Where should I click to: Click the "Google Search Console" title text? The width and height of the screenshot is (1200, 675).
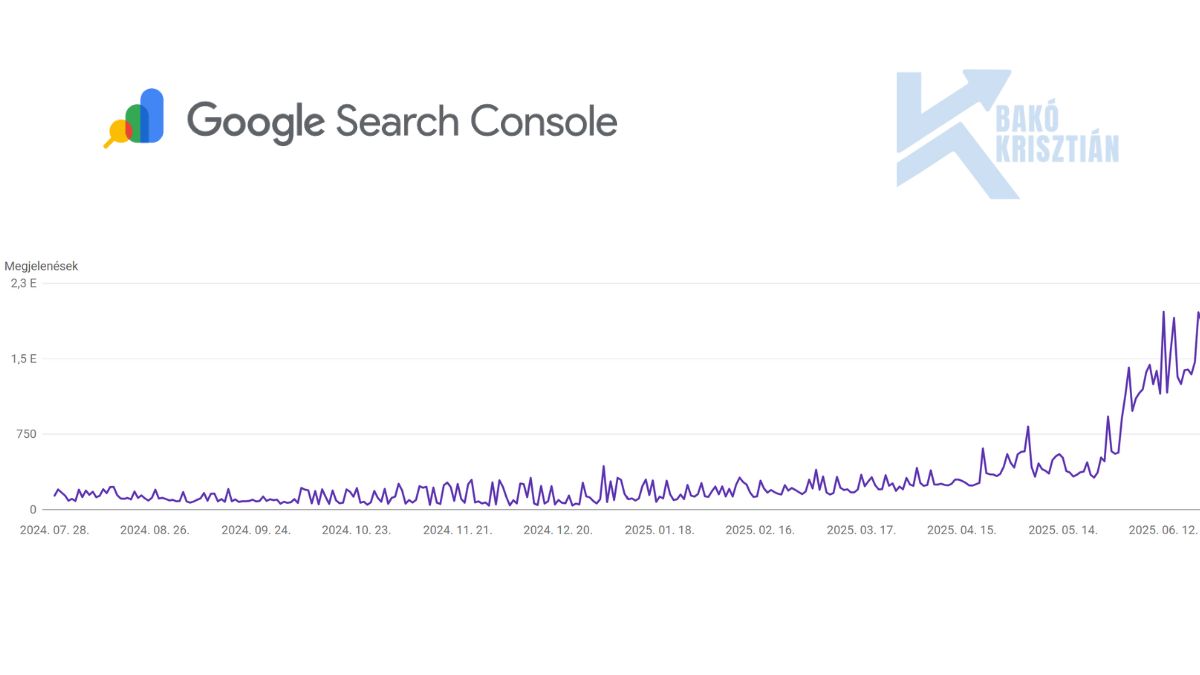point(402,121)
